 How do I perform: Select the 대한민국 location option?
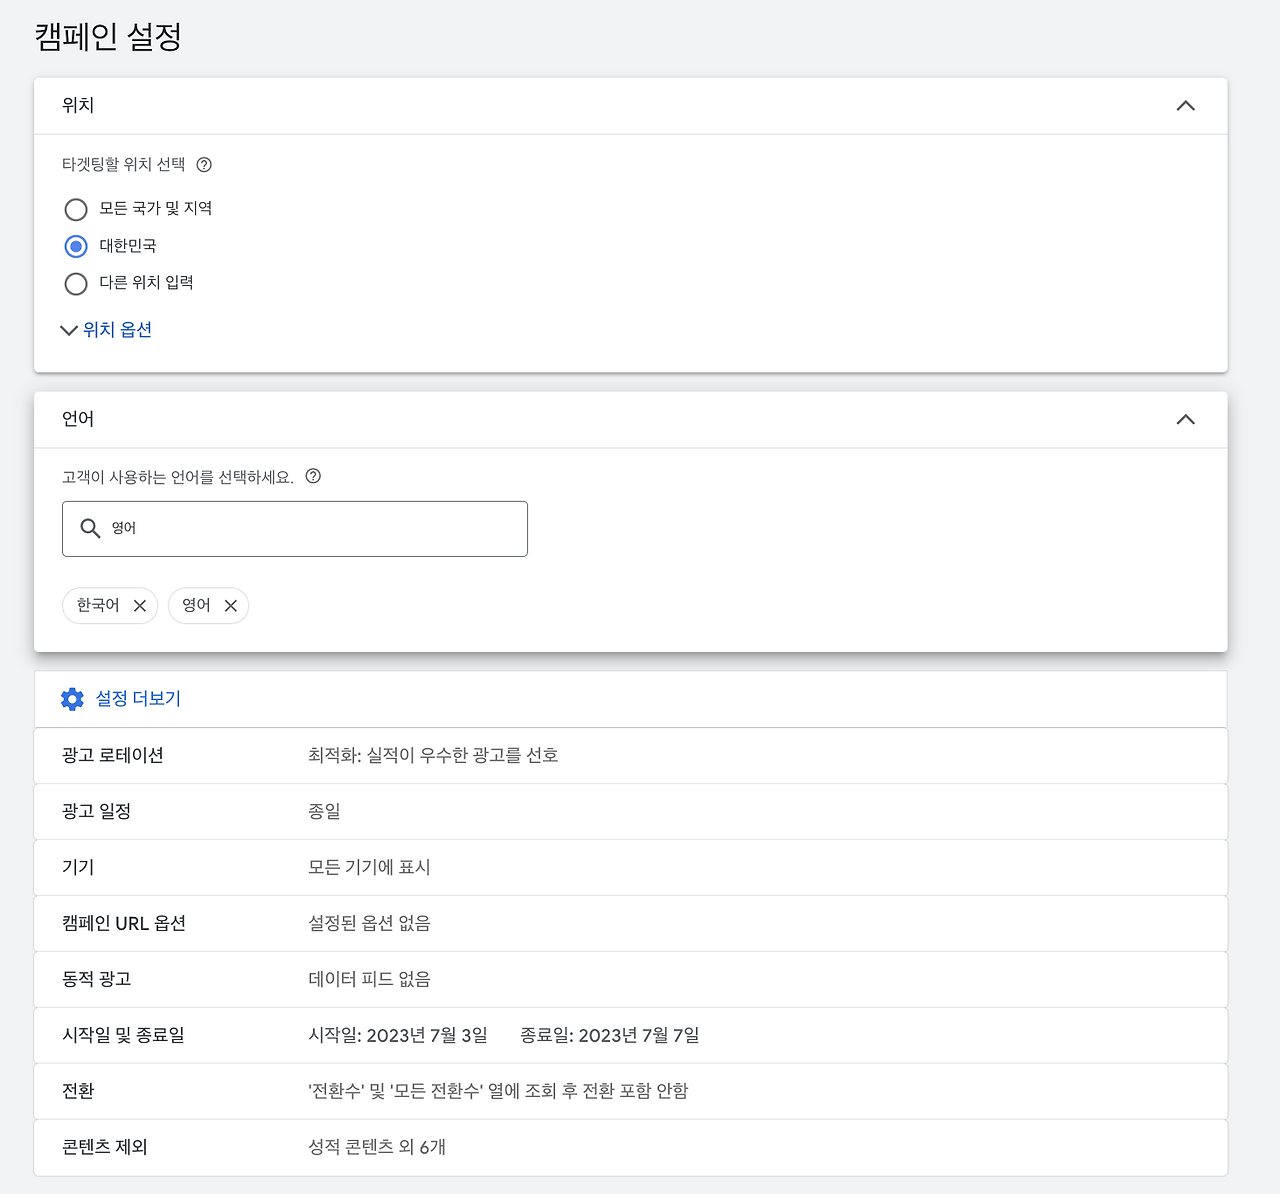point(75,246)
